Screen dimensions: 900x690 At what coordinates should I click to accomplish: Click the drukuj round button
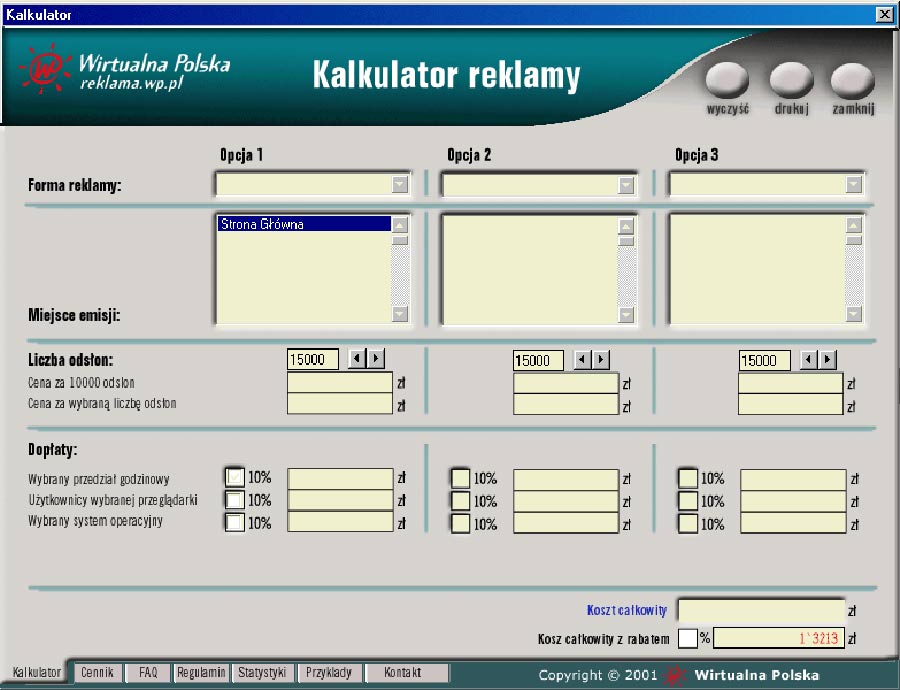pos(792,80)
